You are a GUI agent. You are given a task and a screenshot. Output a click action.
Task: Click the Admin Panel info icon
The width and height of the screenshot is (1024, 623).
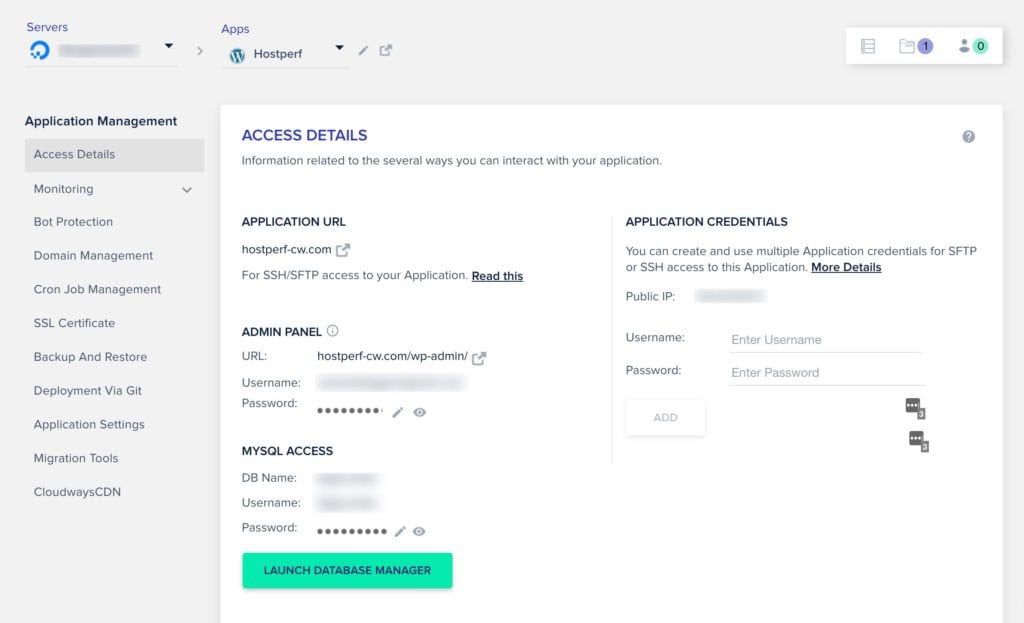[x=333, y=331]
